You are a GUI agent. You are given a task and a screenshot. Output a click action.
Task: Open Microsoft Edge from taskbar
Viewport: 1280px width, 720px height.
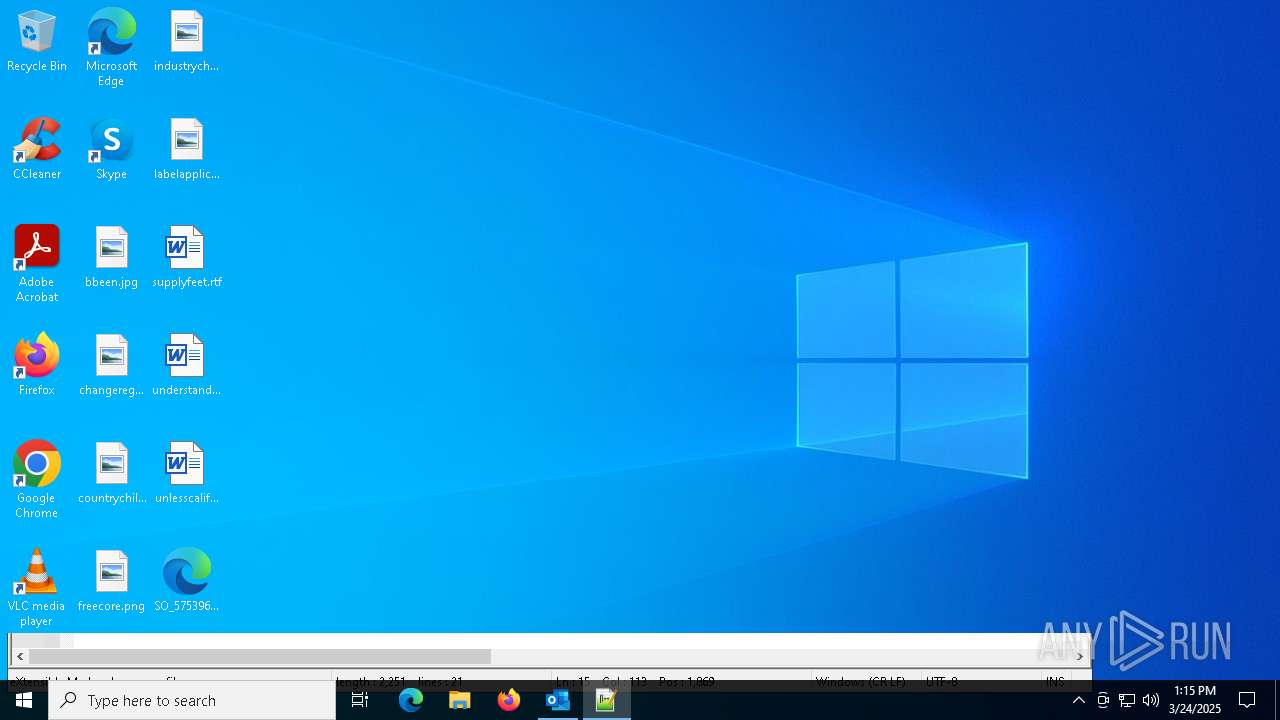(x=411, y=700)
